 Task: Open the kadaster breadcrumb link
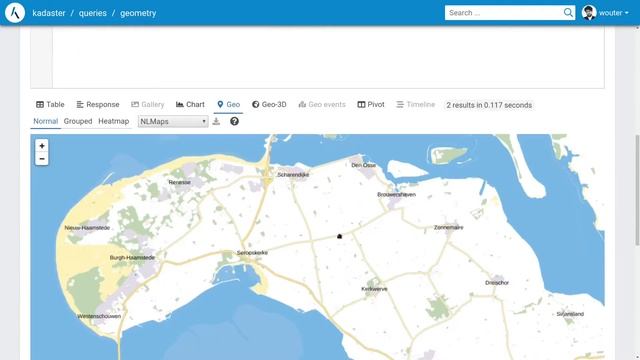click(49, 13)
